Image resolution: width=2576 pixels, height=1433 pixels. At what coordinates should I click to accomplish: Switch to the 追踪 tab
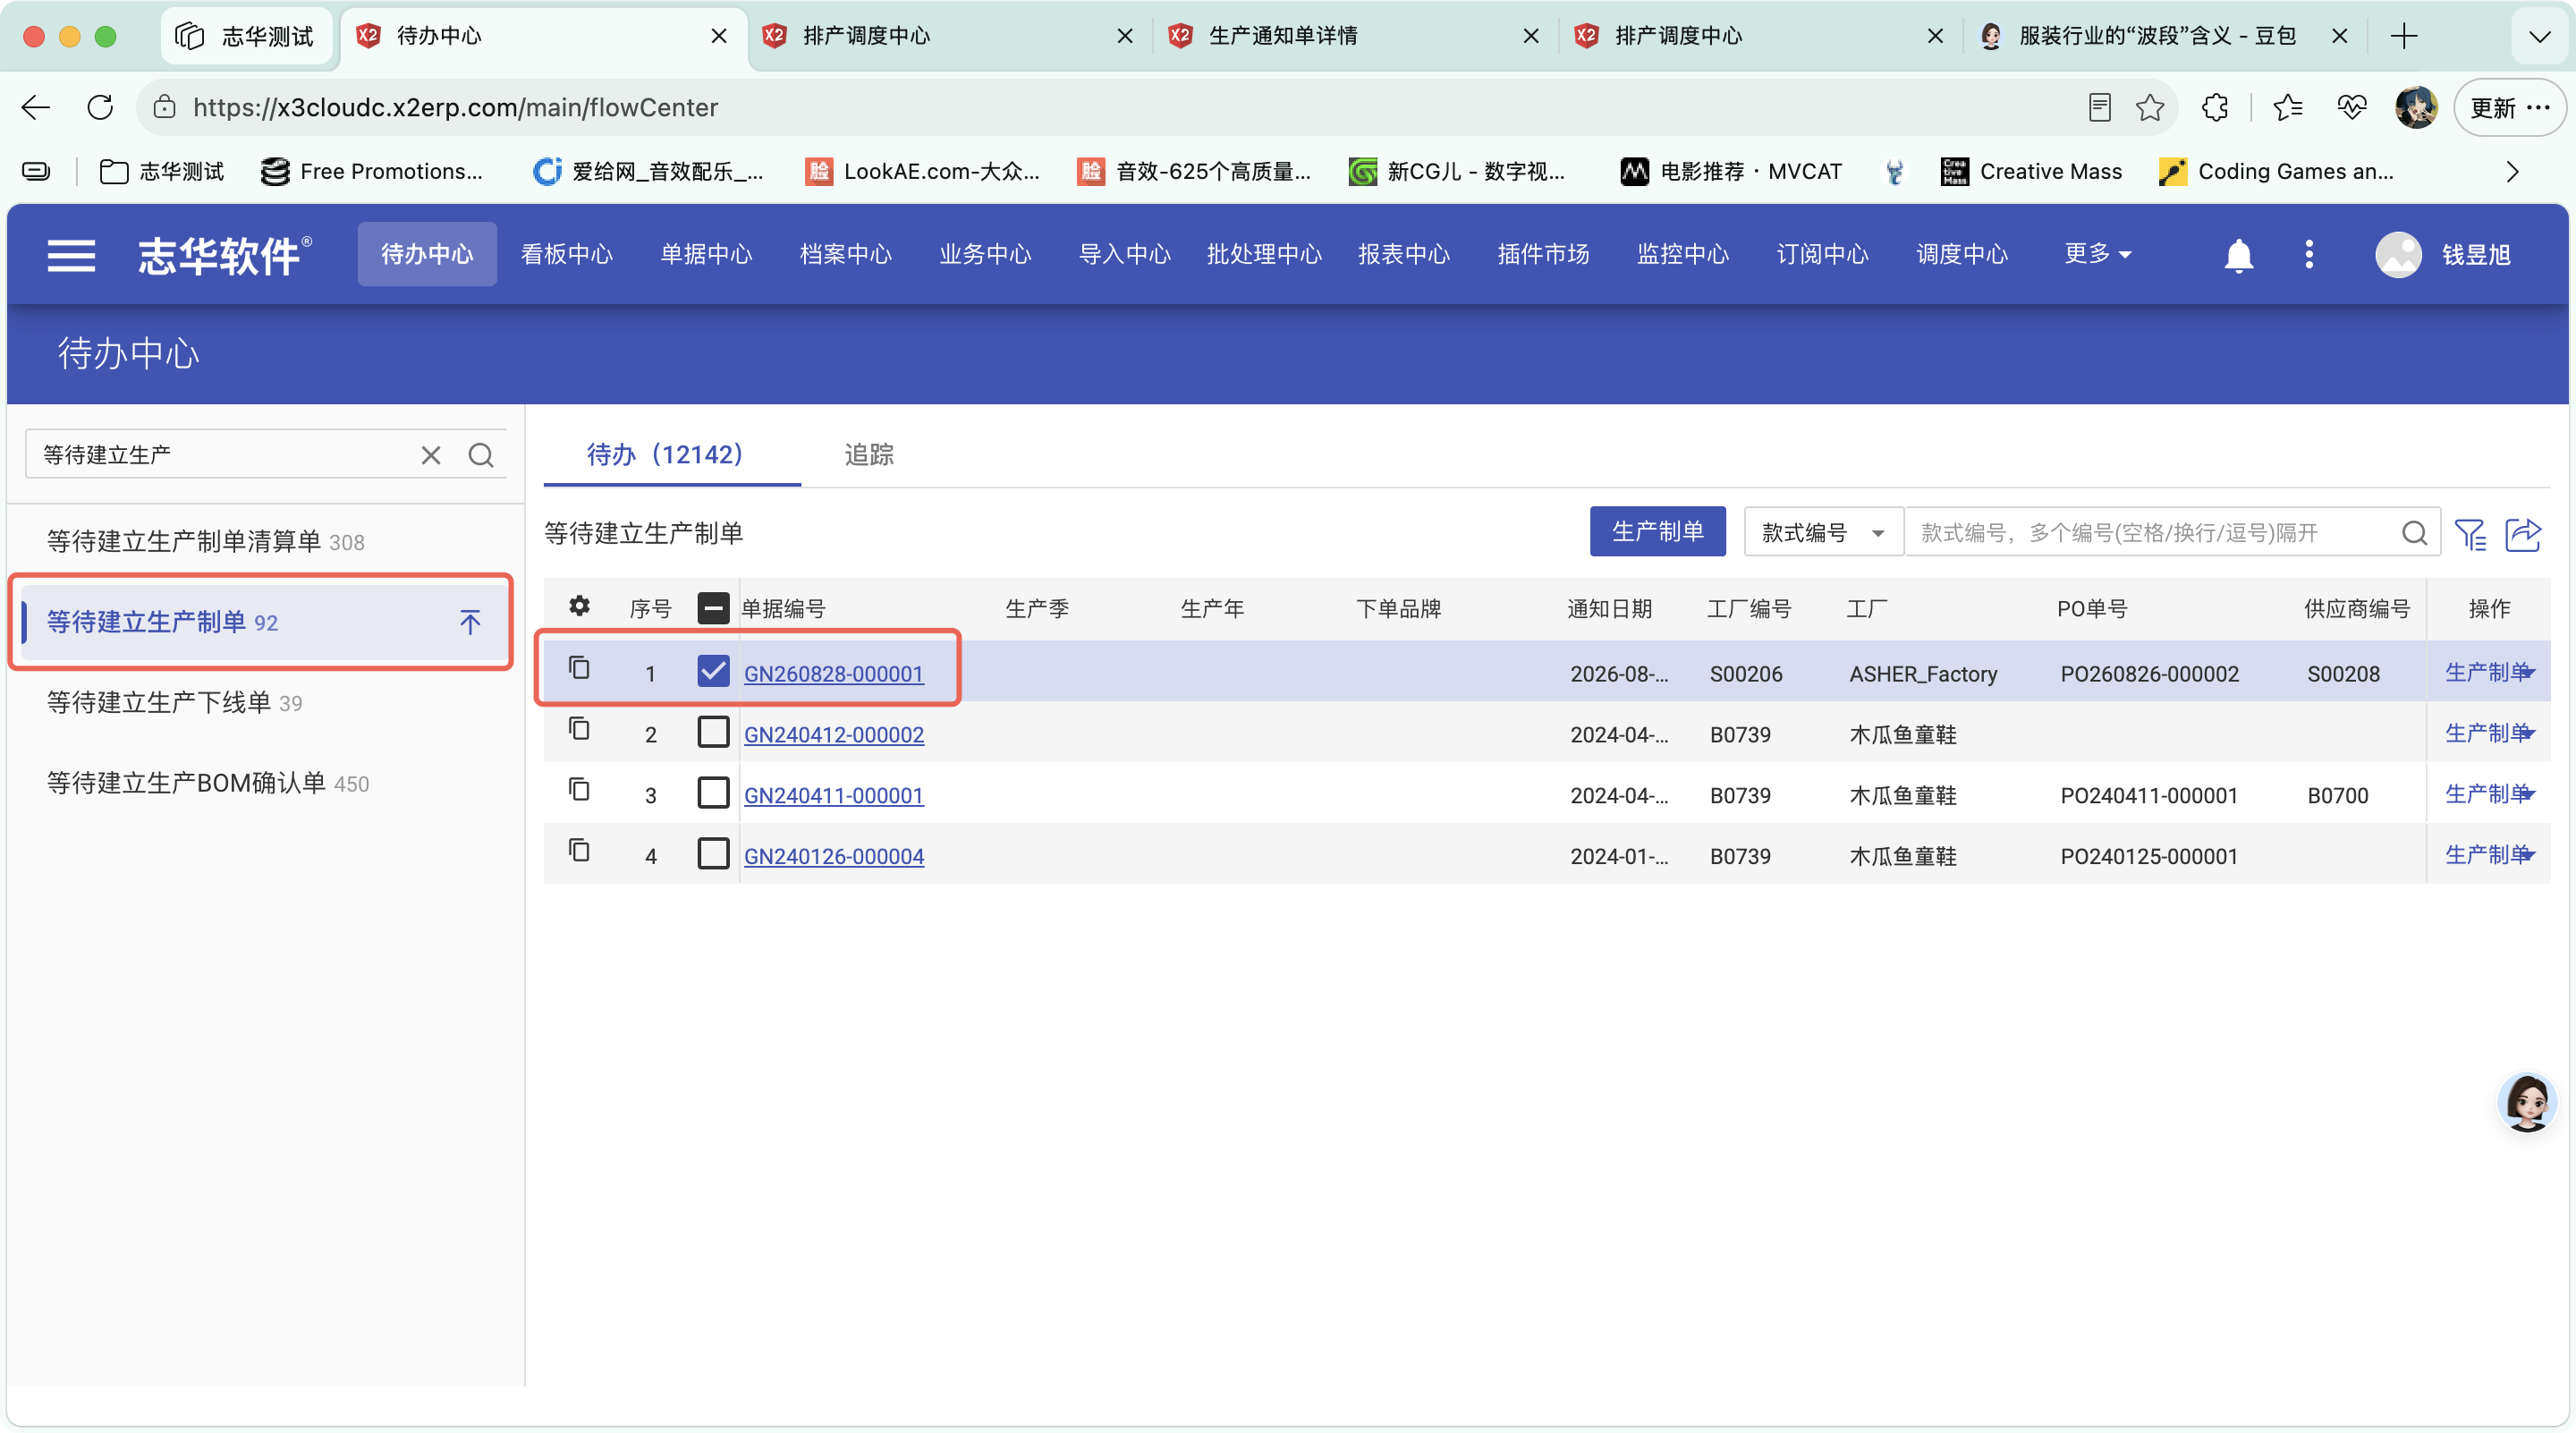pos(869,455)
